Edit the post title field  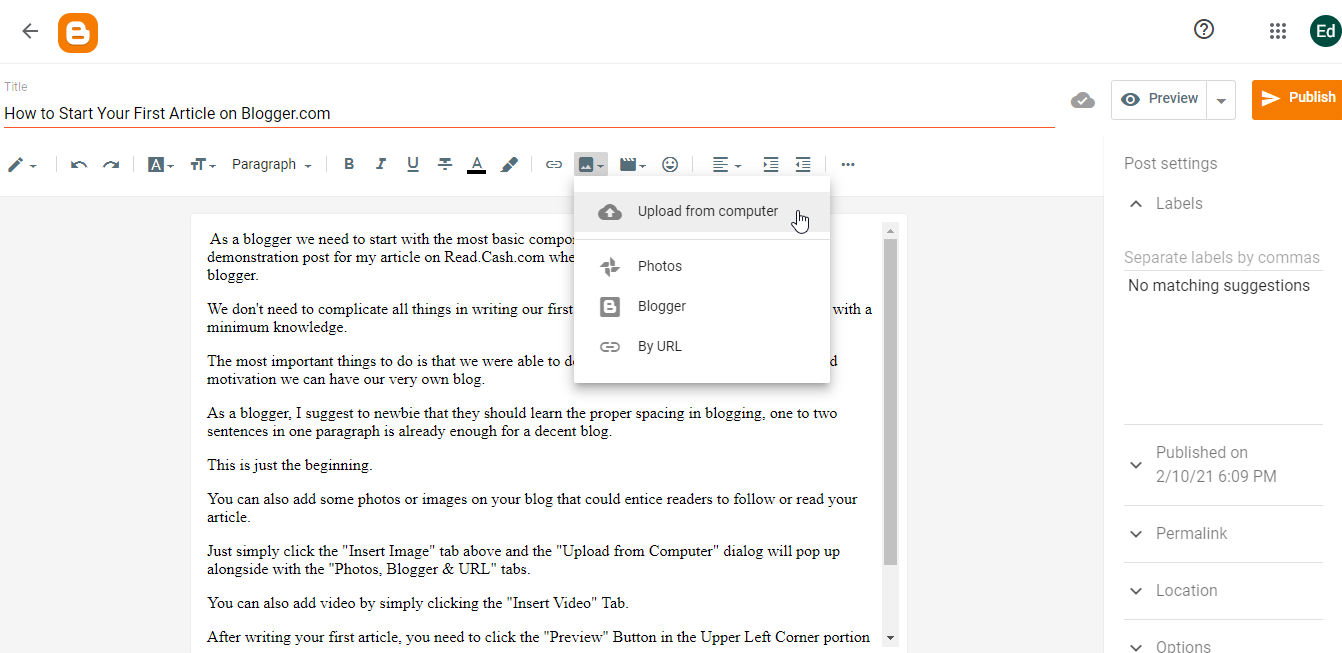click(529, 113)
